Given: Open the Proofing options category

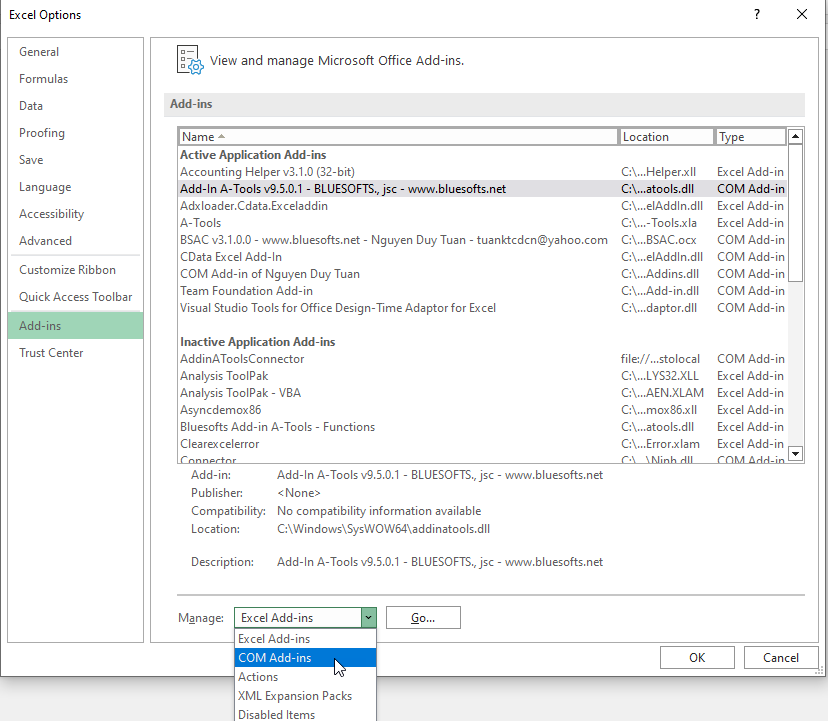Looking at the screenshot, I should point(76,133).
